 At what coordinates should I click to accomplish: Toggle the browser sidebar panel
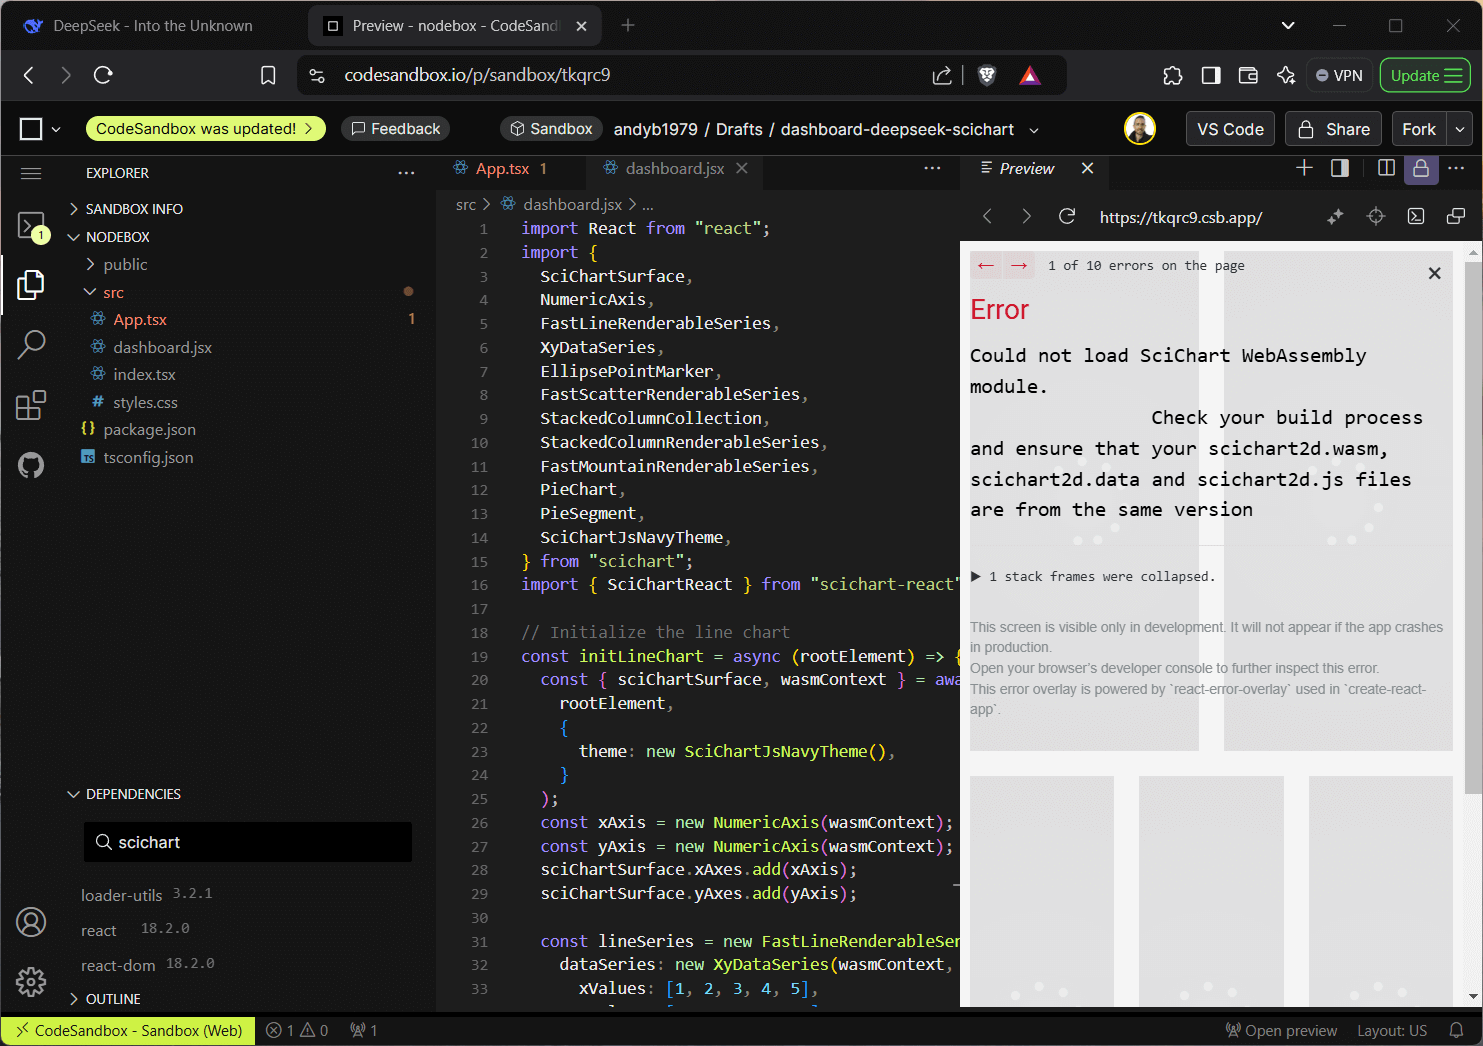point(1211,75)
